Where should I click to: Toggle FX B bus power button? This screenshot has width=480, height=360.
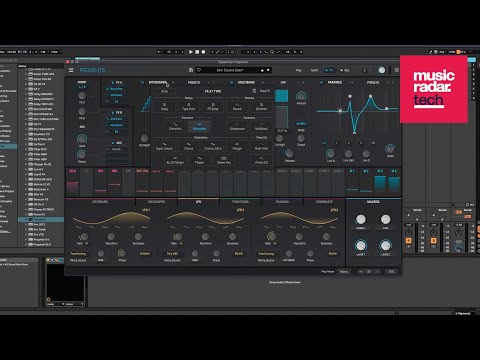tap(113, 113)
